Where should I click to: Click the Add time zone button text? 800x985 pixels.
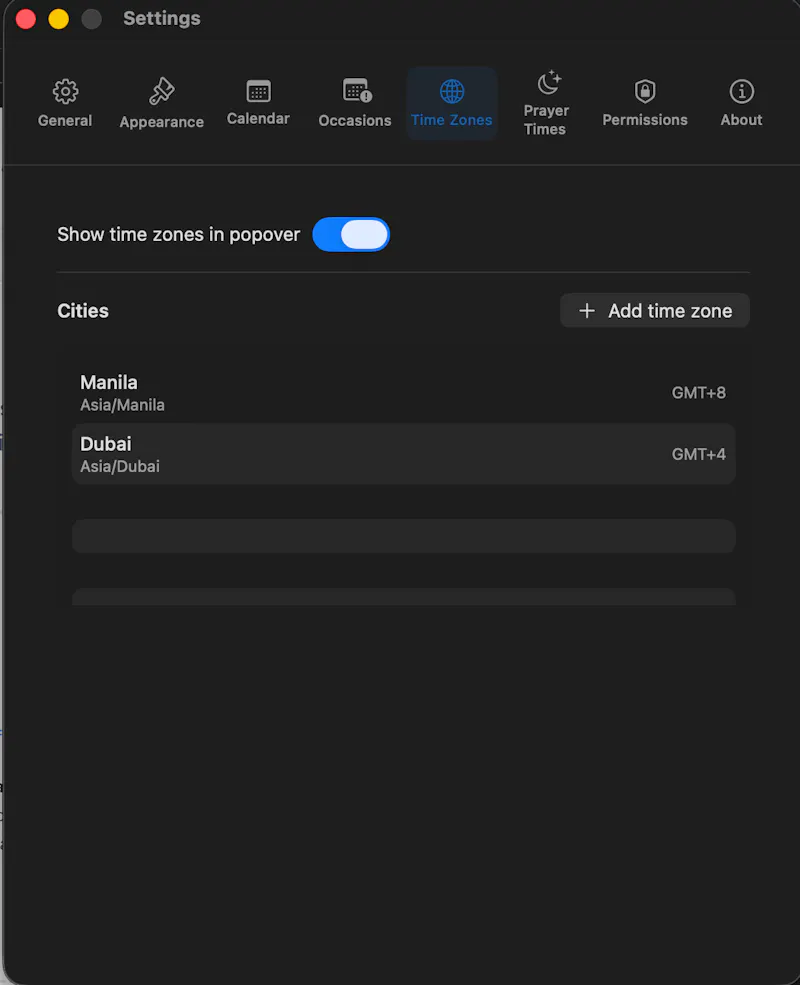coord(670,311)
